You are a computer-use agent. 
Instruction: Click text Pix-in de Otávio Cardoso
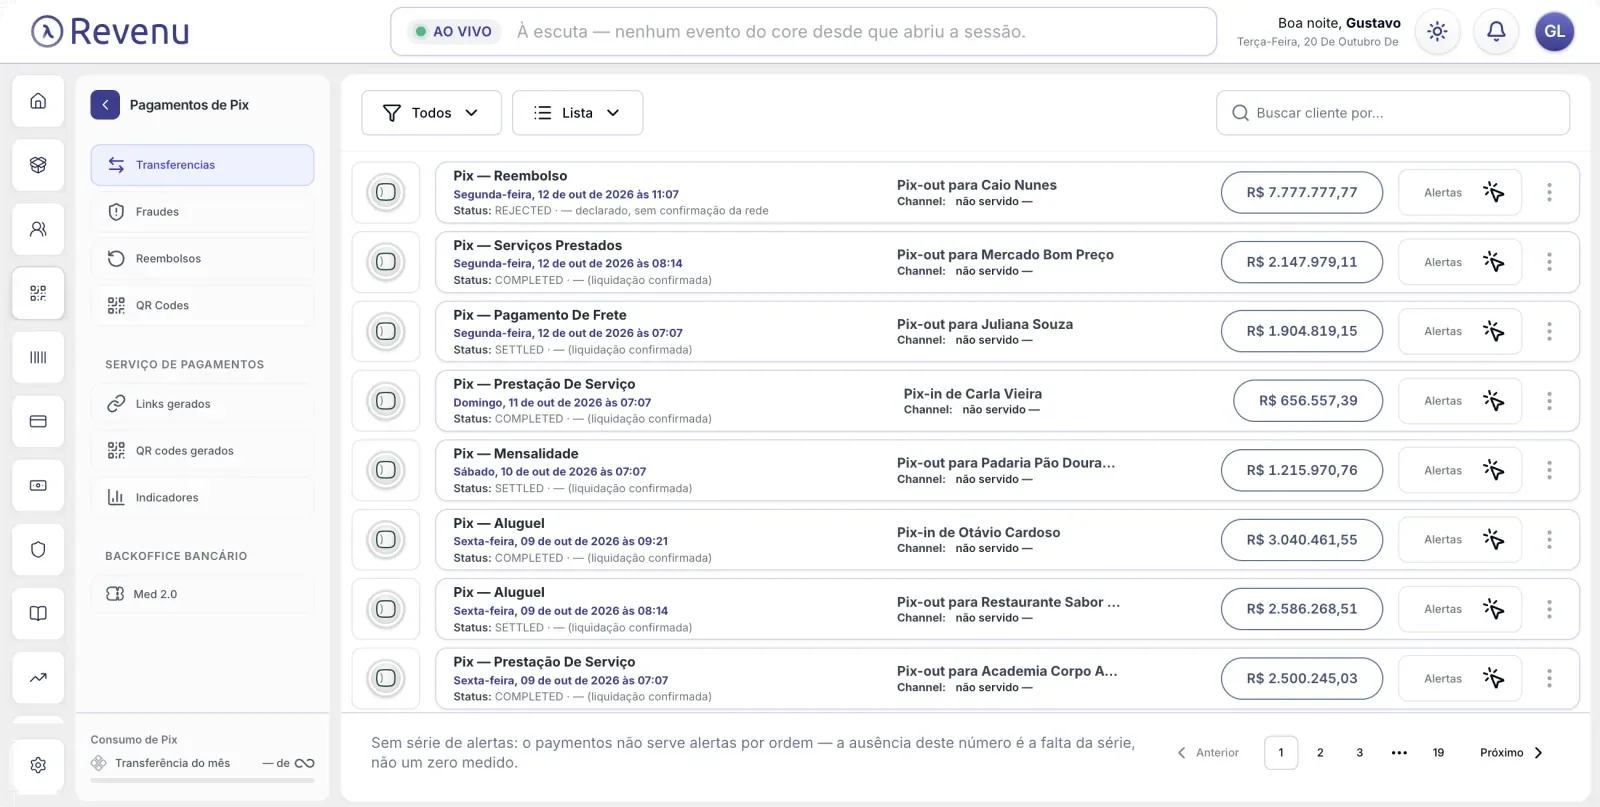click(978, 533)
